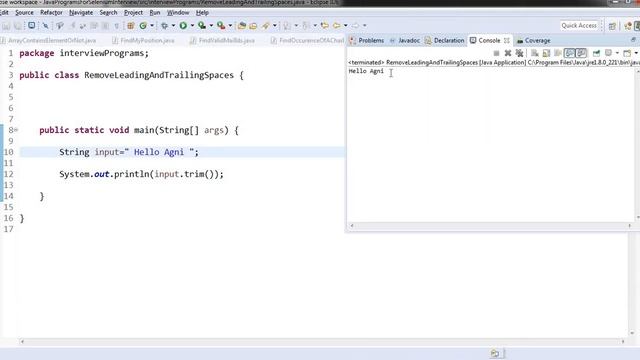Open the Search menu
This screenshot has width=640, height=360.
pos(109,13)
